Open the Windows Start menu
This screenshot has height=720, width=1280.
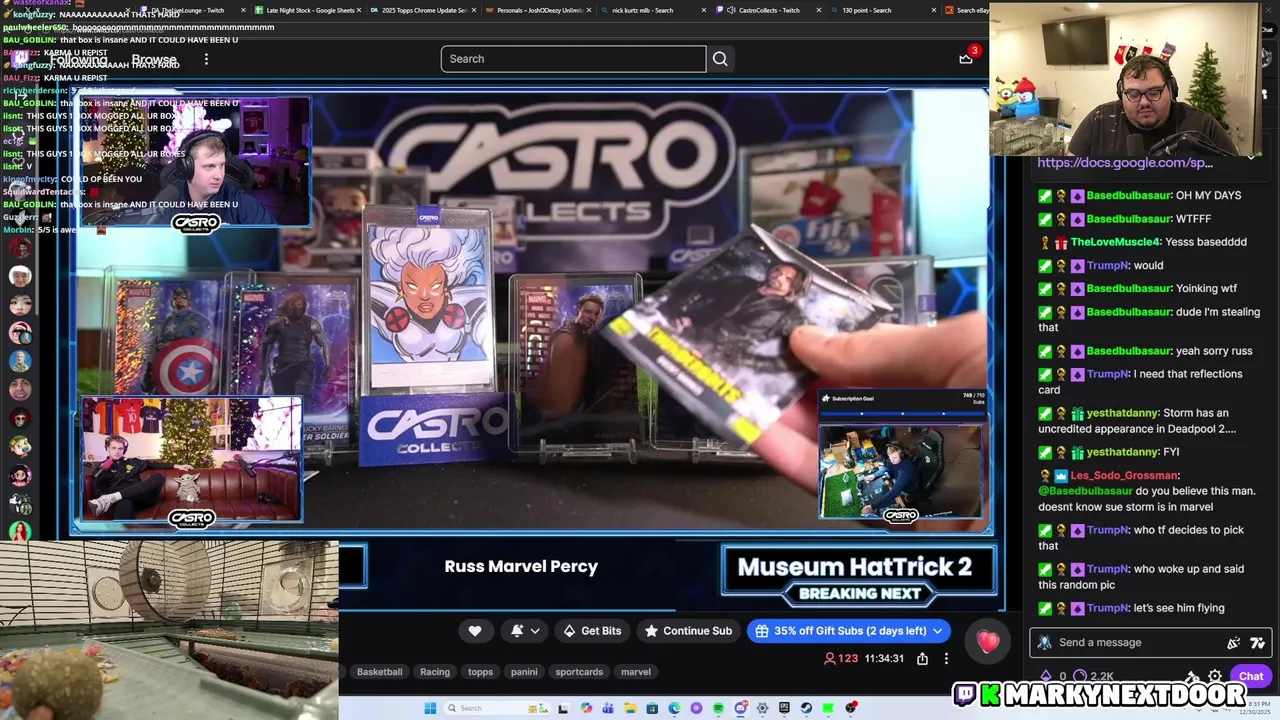pos(430,708)
